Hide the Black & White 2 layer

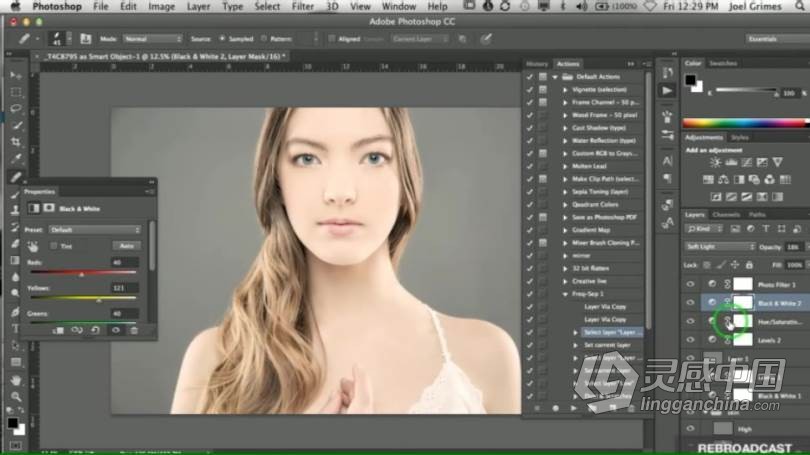point(691,303)
